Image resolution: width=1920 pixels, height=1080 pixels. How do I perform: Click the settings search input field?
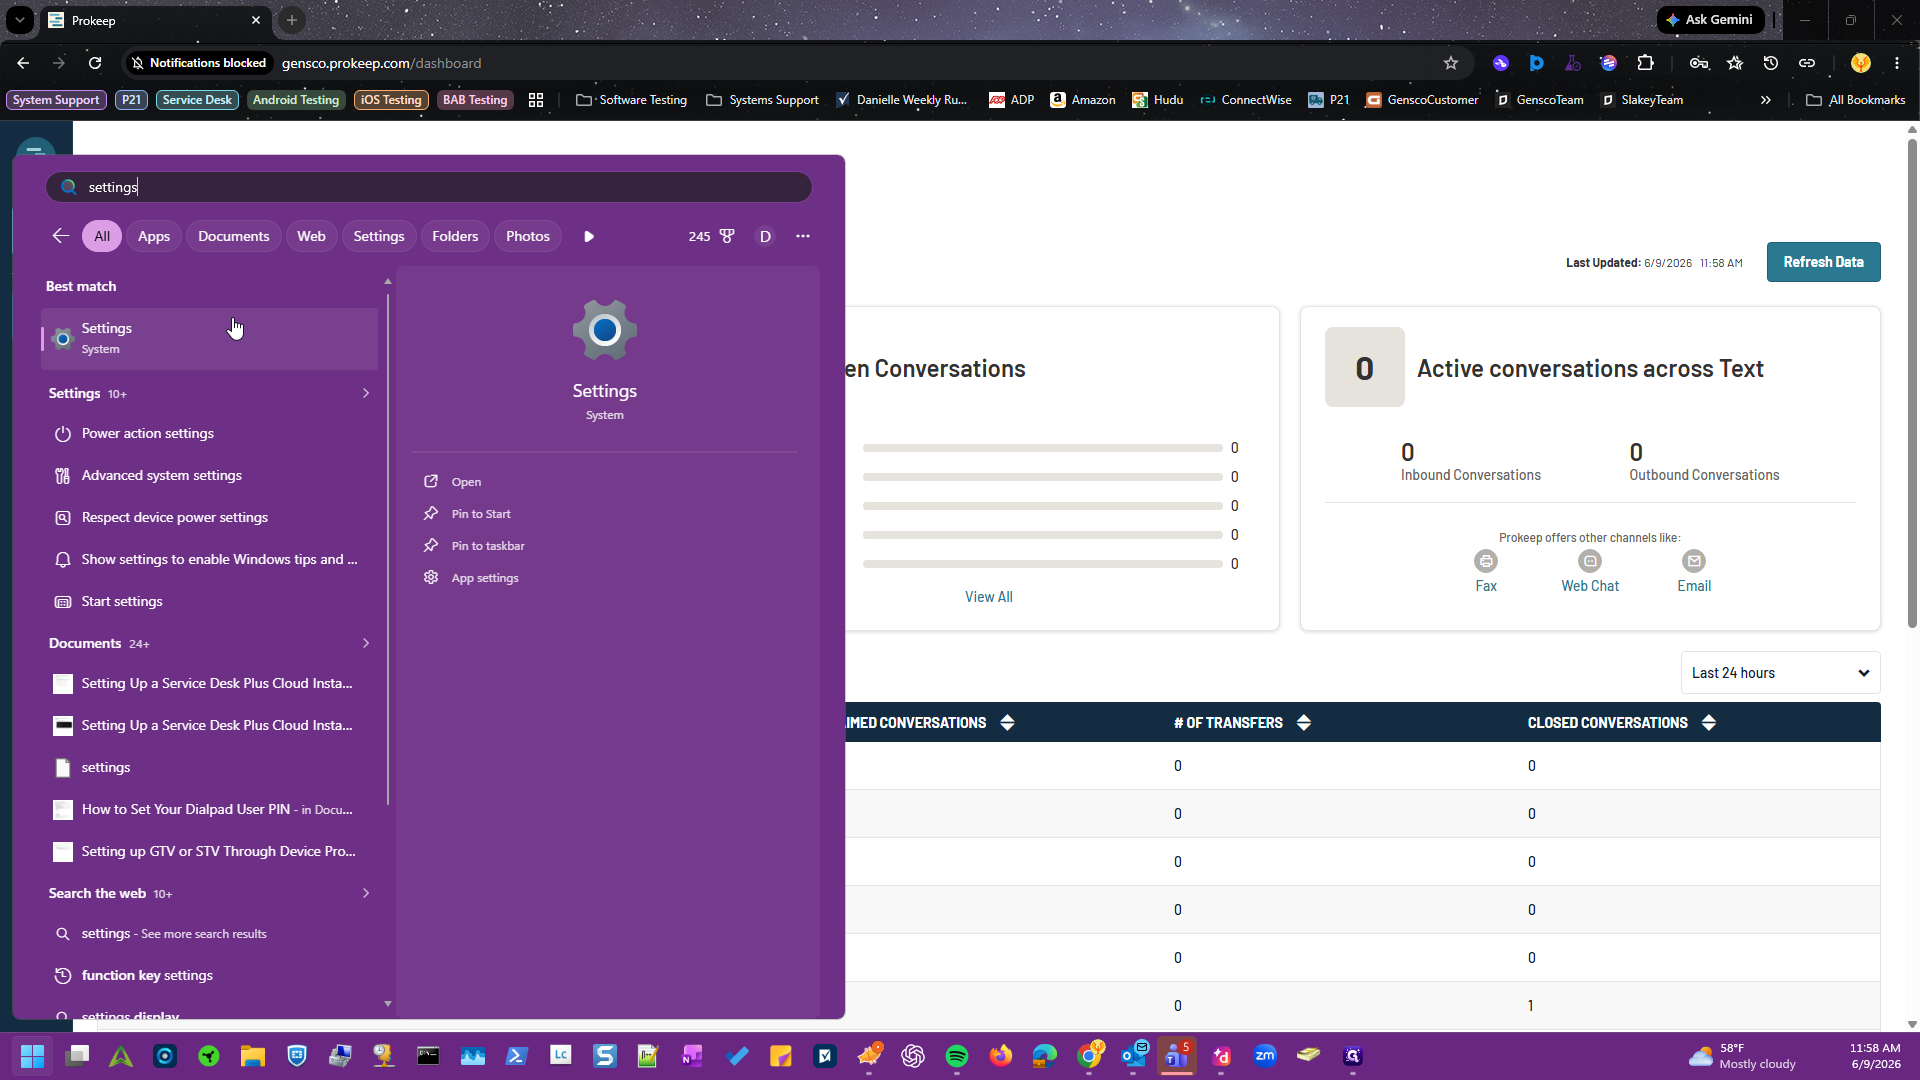point(429,187)
